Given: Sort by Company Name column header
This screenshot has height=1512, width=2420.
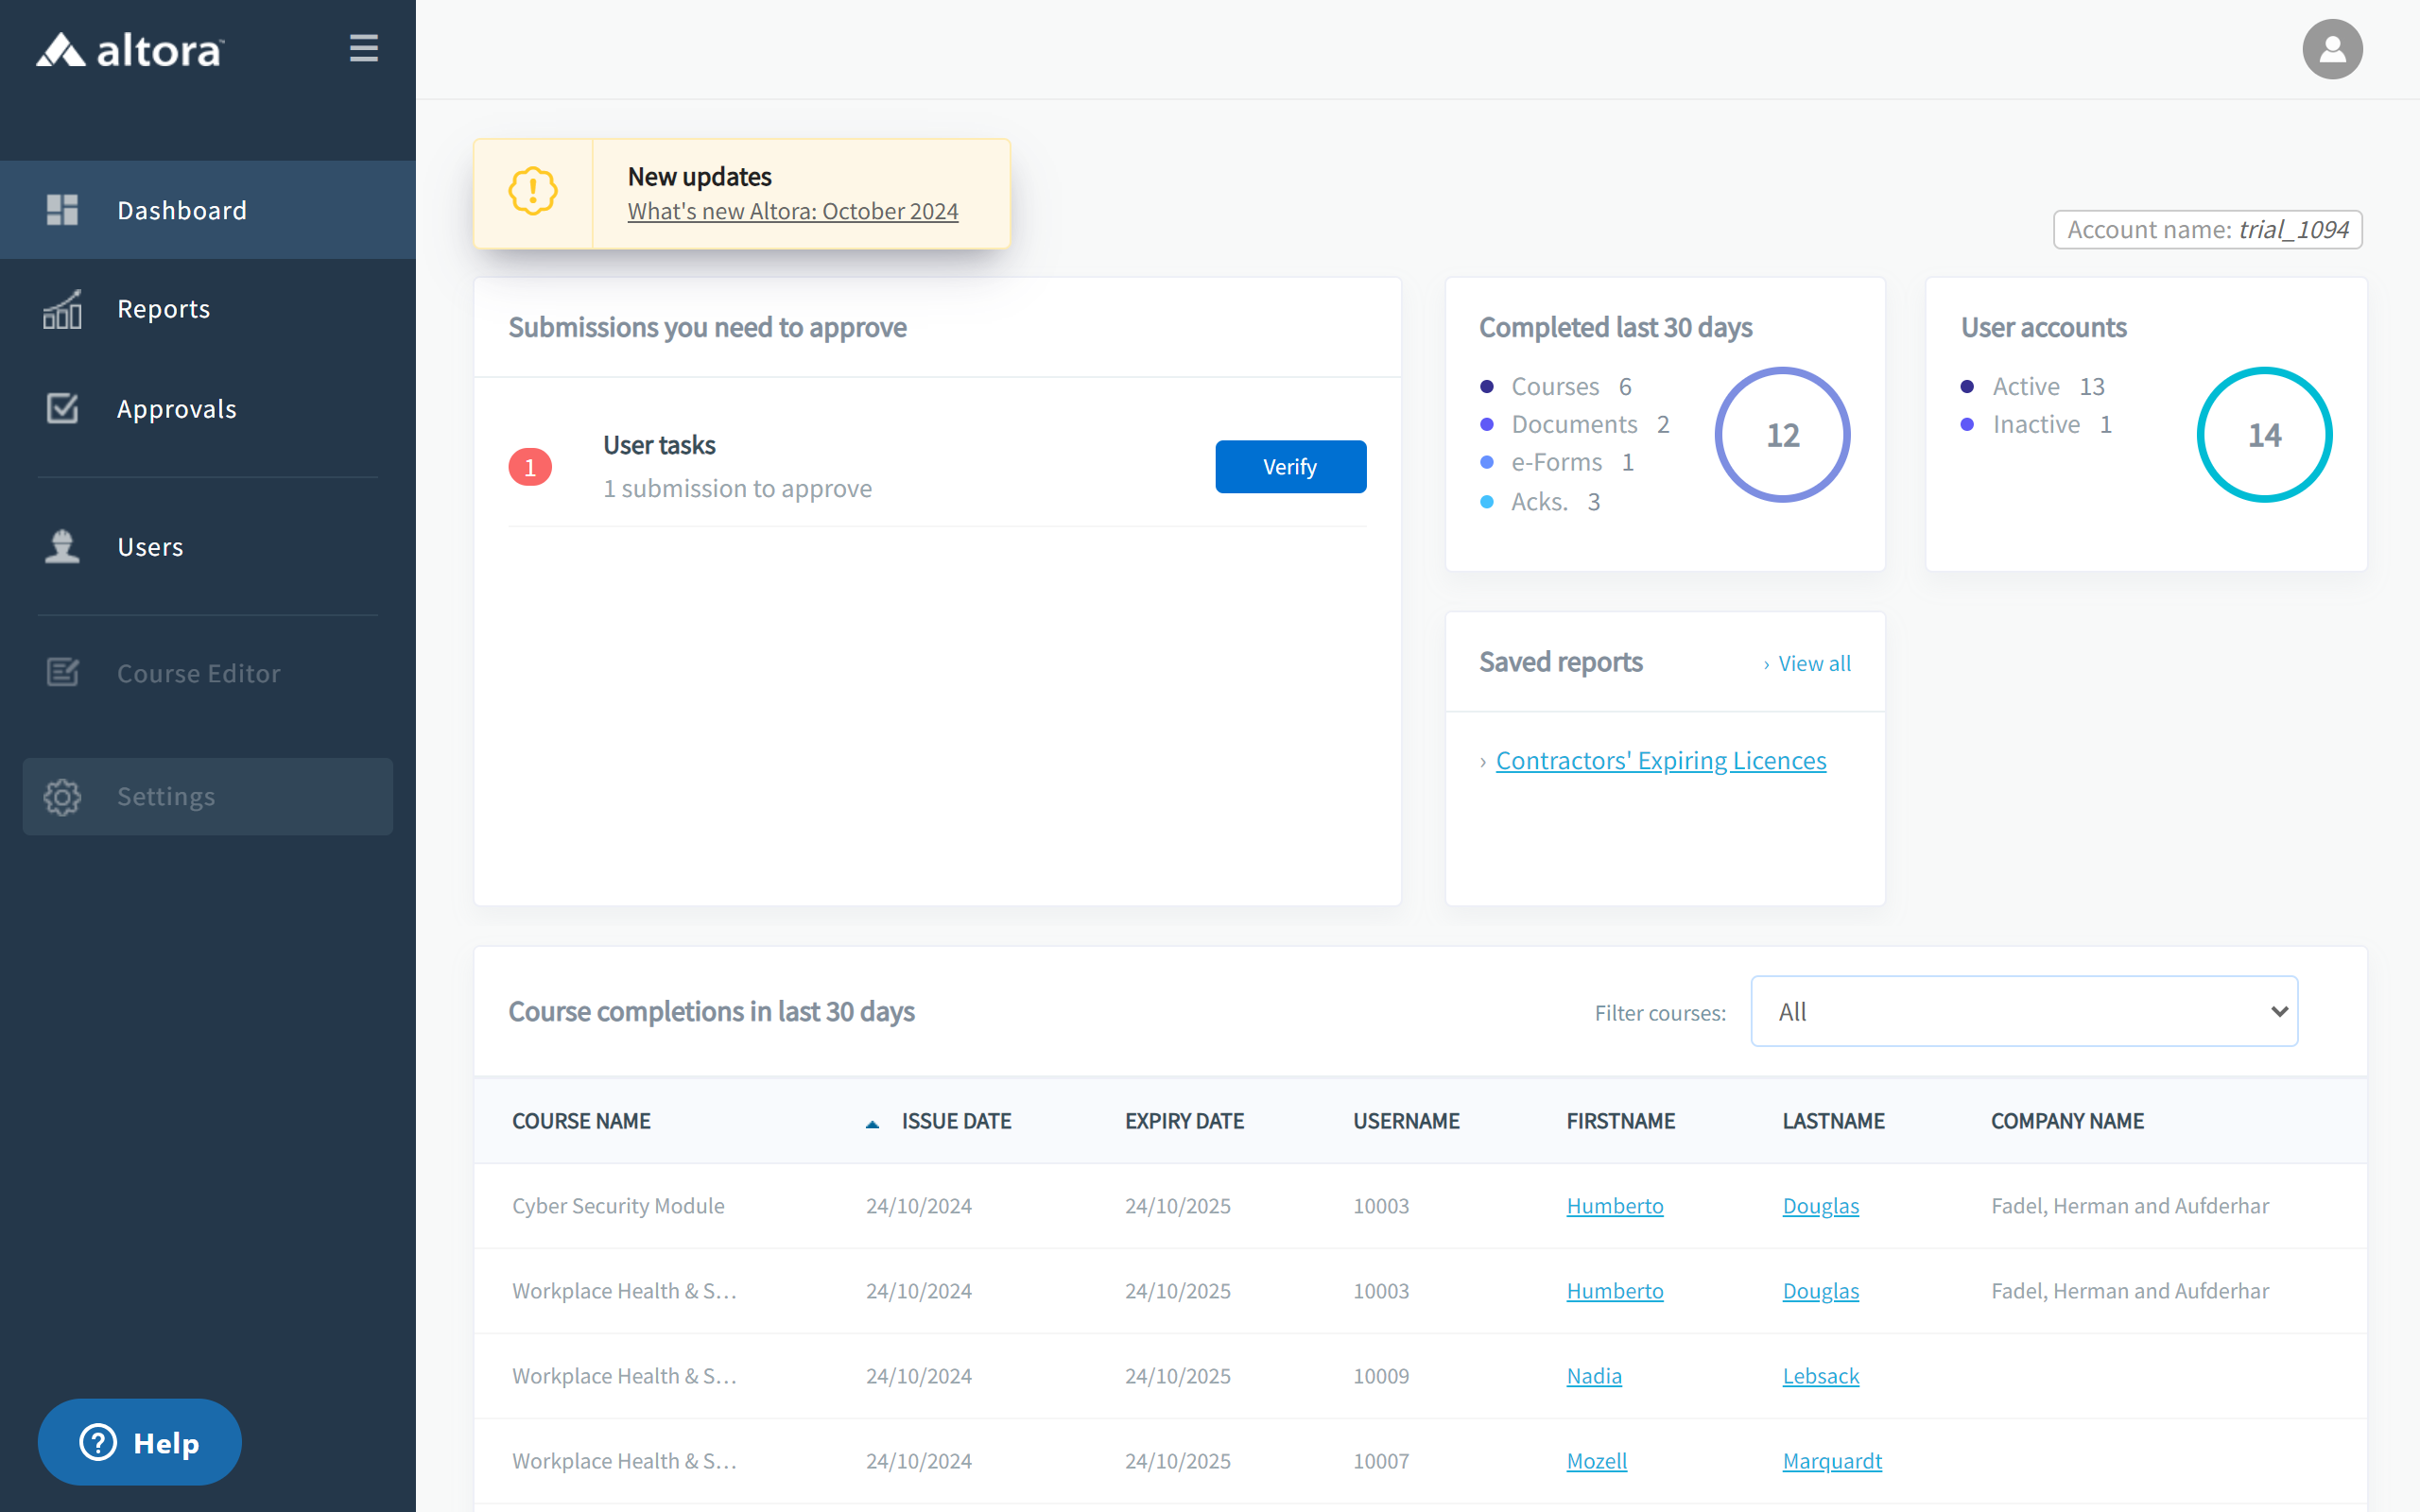Looking at the screenshot, I should [2067, 1121].
